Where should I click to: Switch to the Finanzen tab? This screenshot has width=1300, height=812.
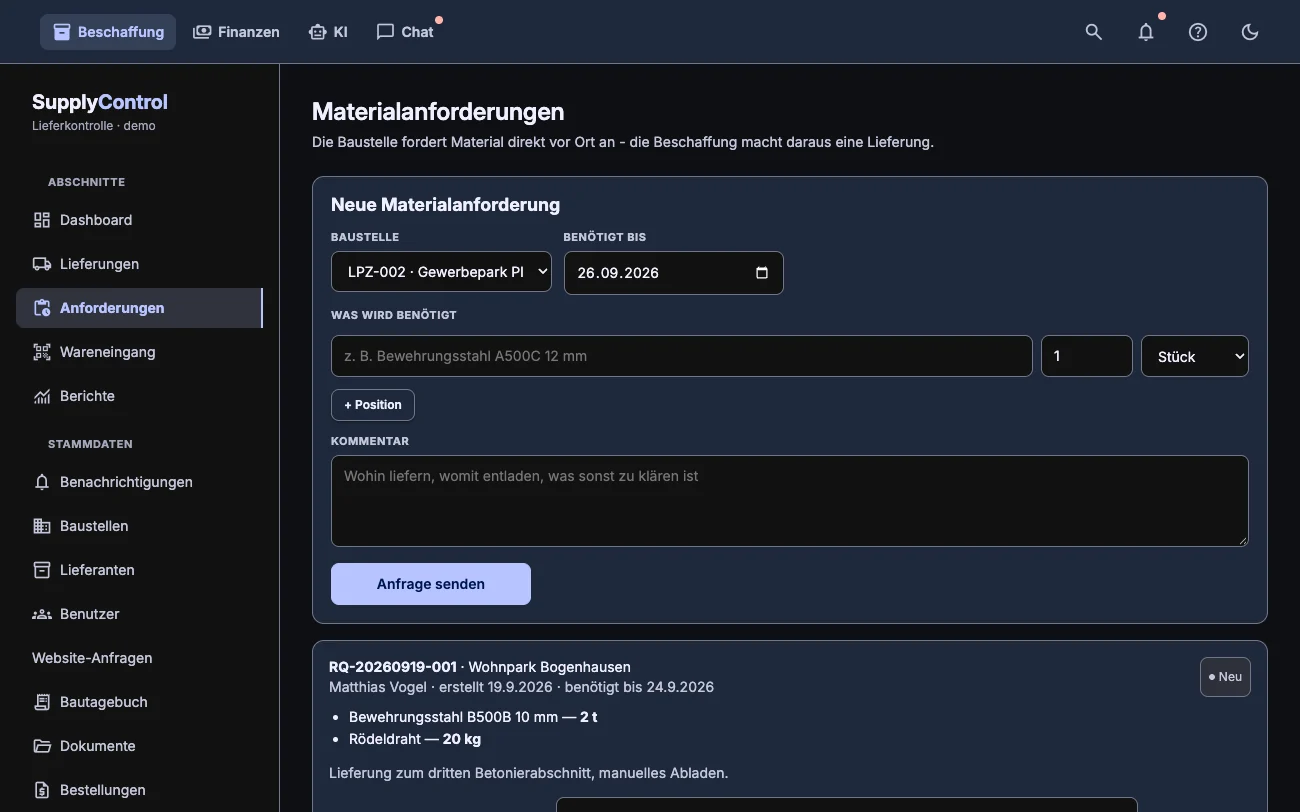tap(236, 32)
